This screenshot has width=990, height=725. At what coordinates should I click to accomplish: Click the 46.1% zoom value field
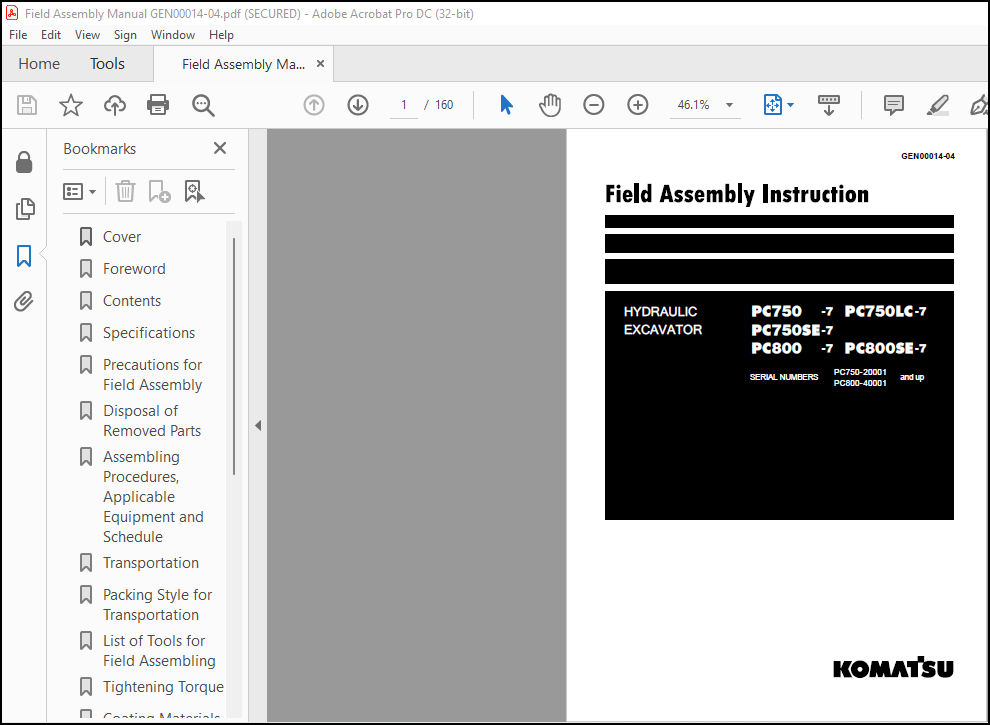(694, 105)
